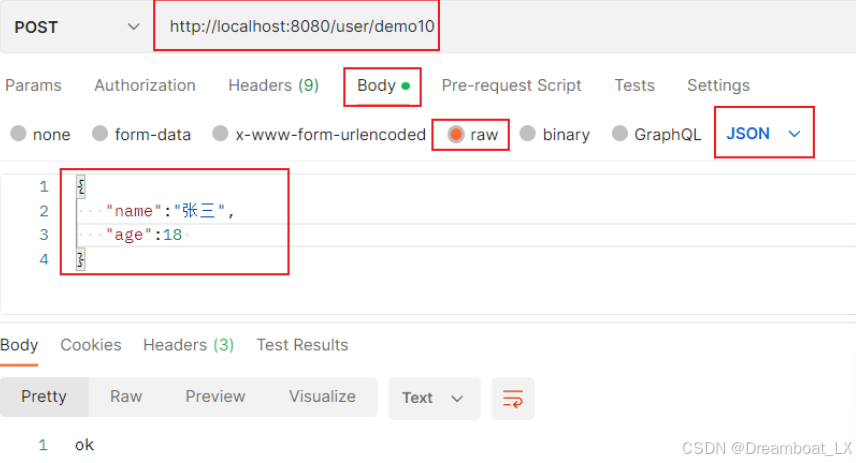Image resolution: width=856 pixels, height=463 pixels.
Task: Switch response view to Preview
Action: click(x=215, y=396)
